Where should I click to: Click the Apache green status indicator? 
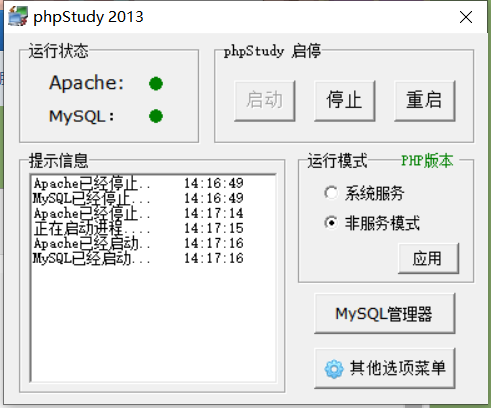156,84
